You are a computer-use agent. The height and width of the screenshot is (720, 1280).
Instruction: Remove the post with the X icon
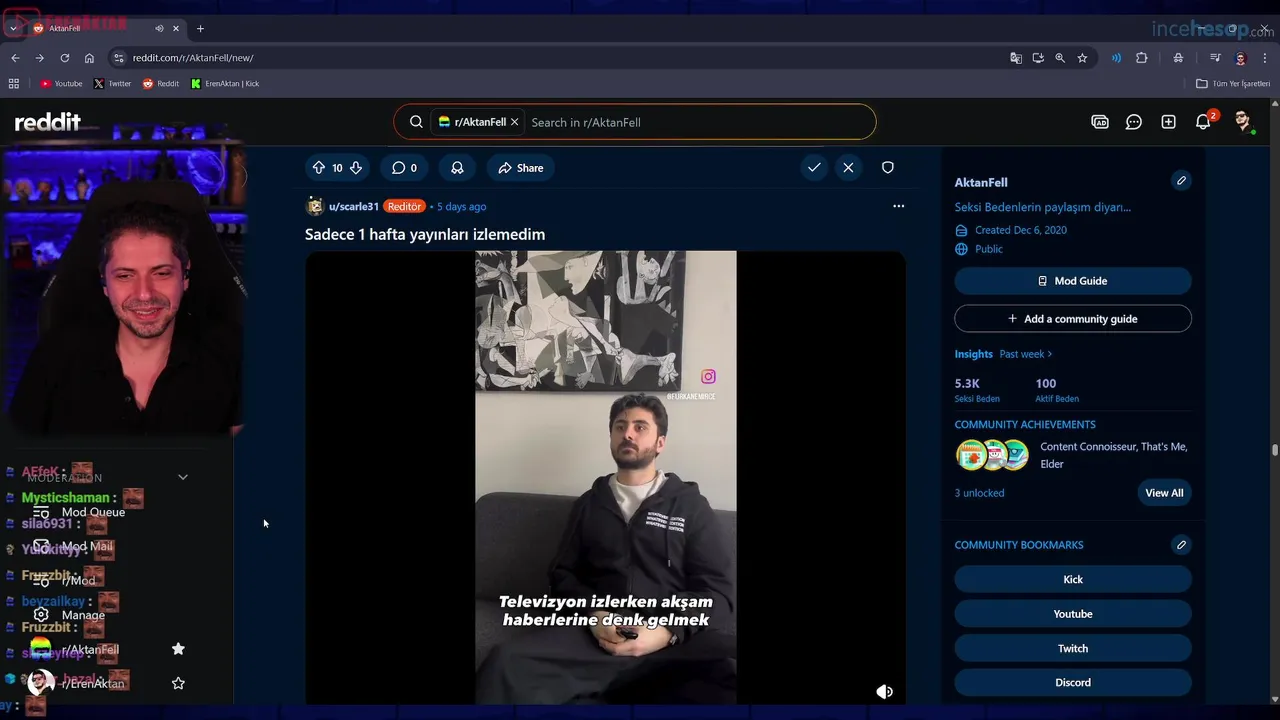coord(848,168)
